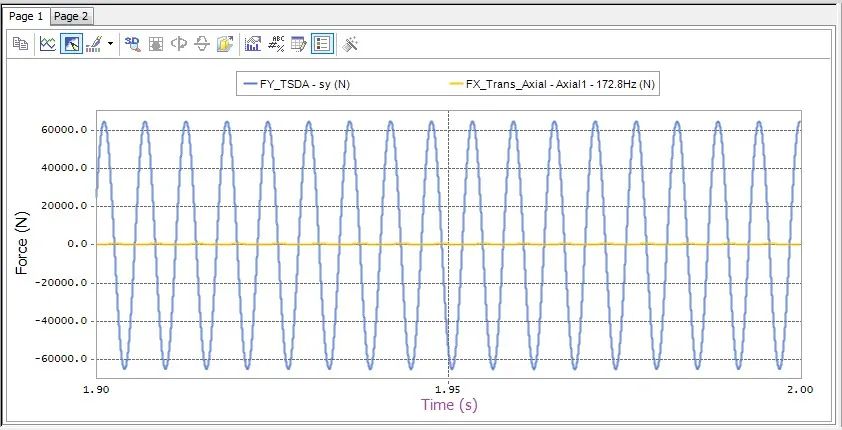
Task: Click the -40000.0 Y-axis label
Action: (60, 321)
